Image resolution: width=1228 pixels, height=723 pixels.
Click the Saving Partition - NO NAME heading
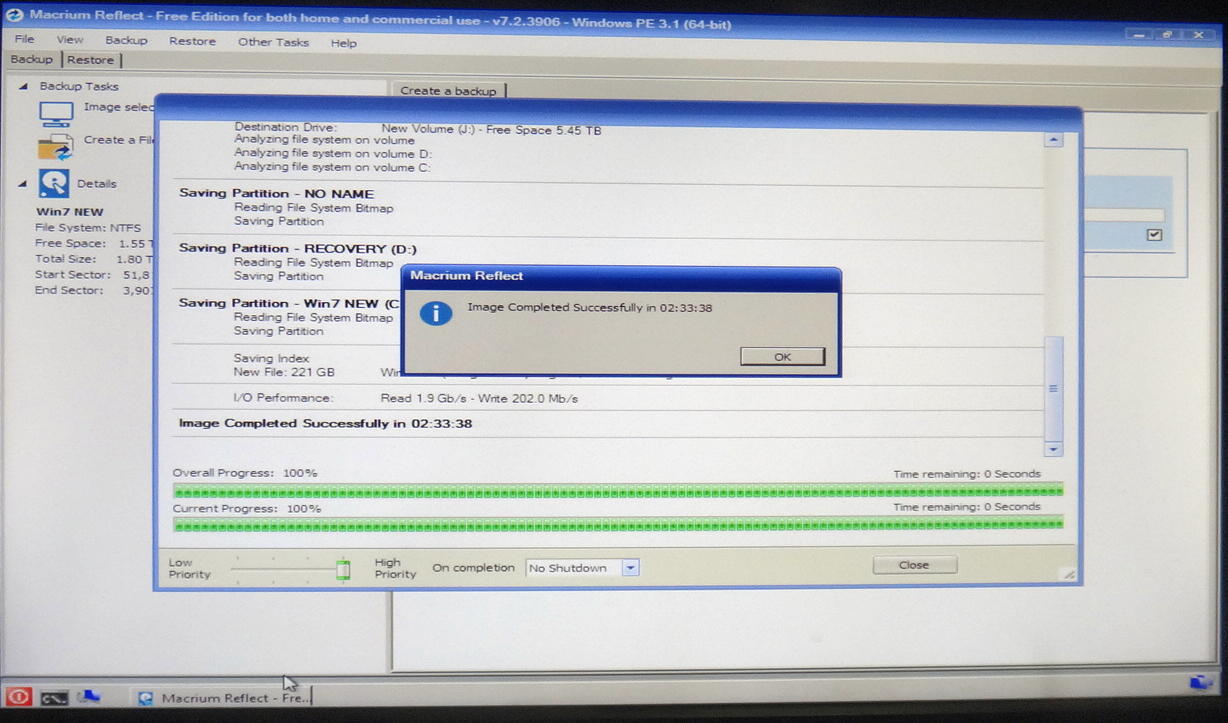(276, 194)
